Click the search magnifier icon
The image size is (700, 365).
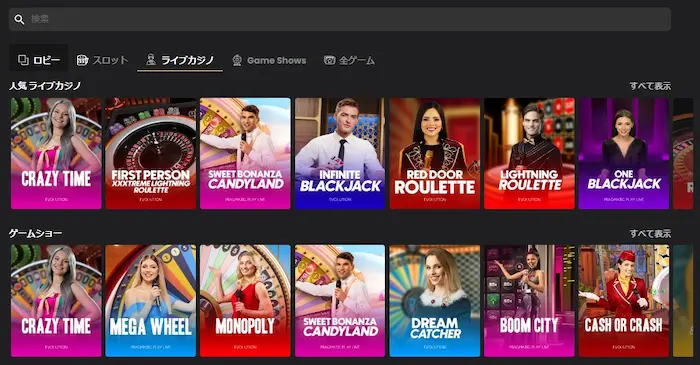[19, 19]
